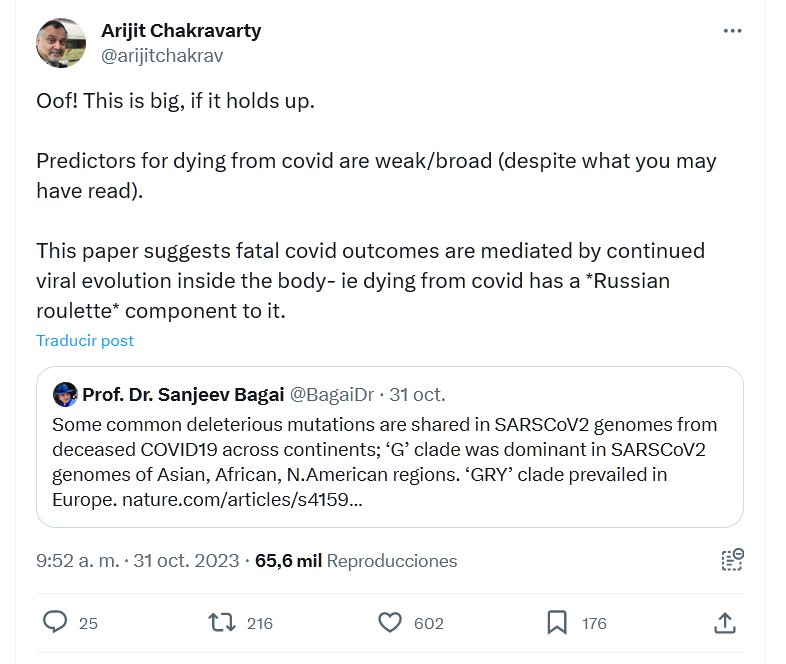Click the 25 replies count

point(88,624)
